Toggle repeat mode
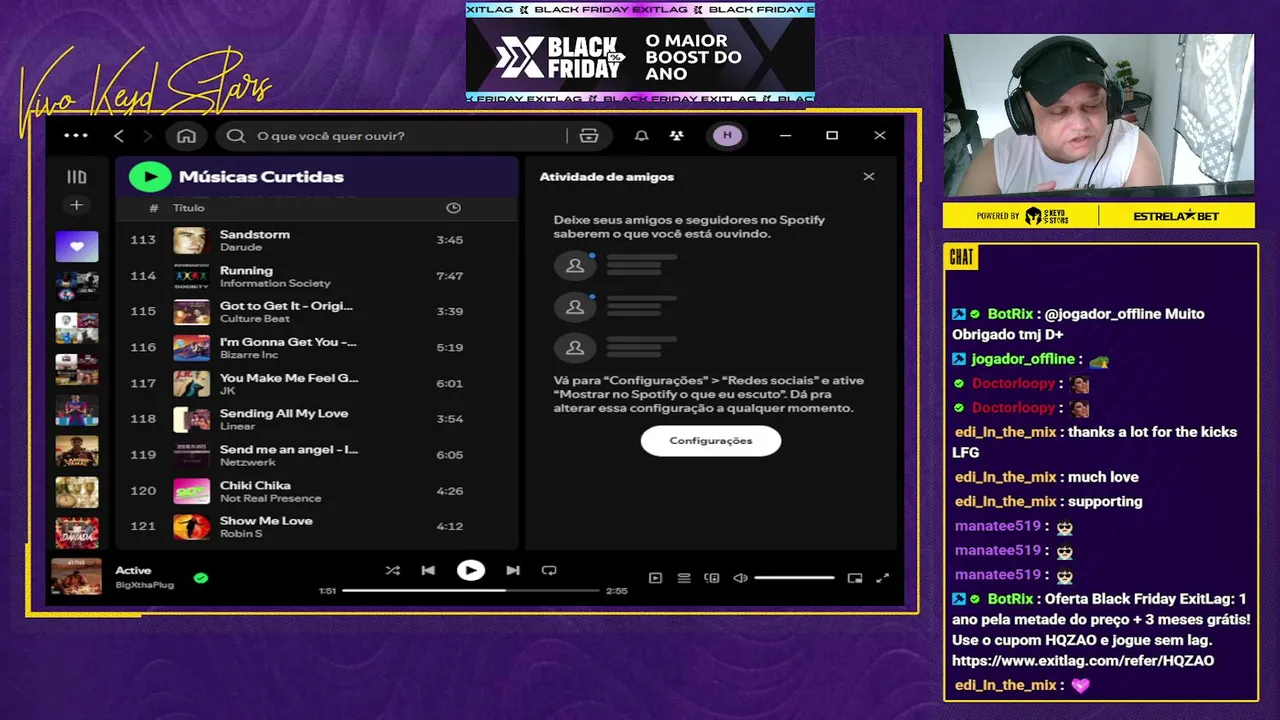The height and width of the screenshot is (720, 1280). click(549, 571)
